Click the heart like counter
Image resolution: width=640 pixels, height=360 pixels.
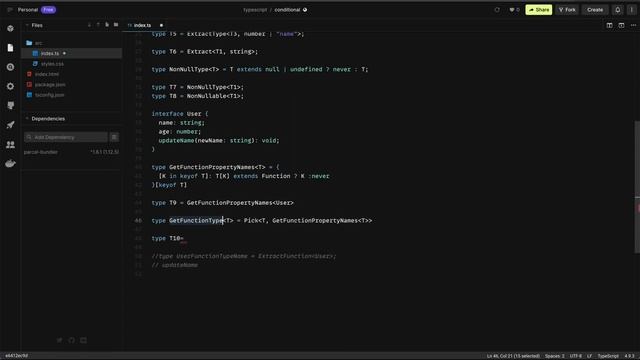[x=514, y=10]
